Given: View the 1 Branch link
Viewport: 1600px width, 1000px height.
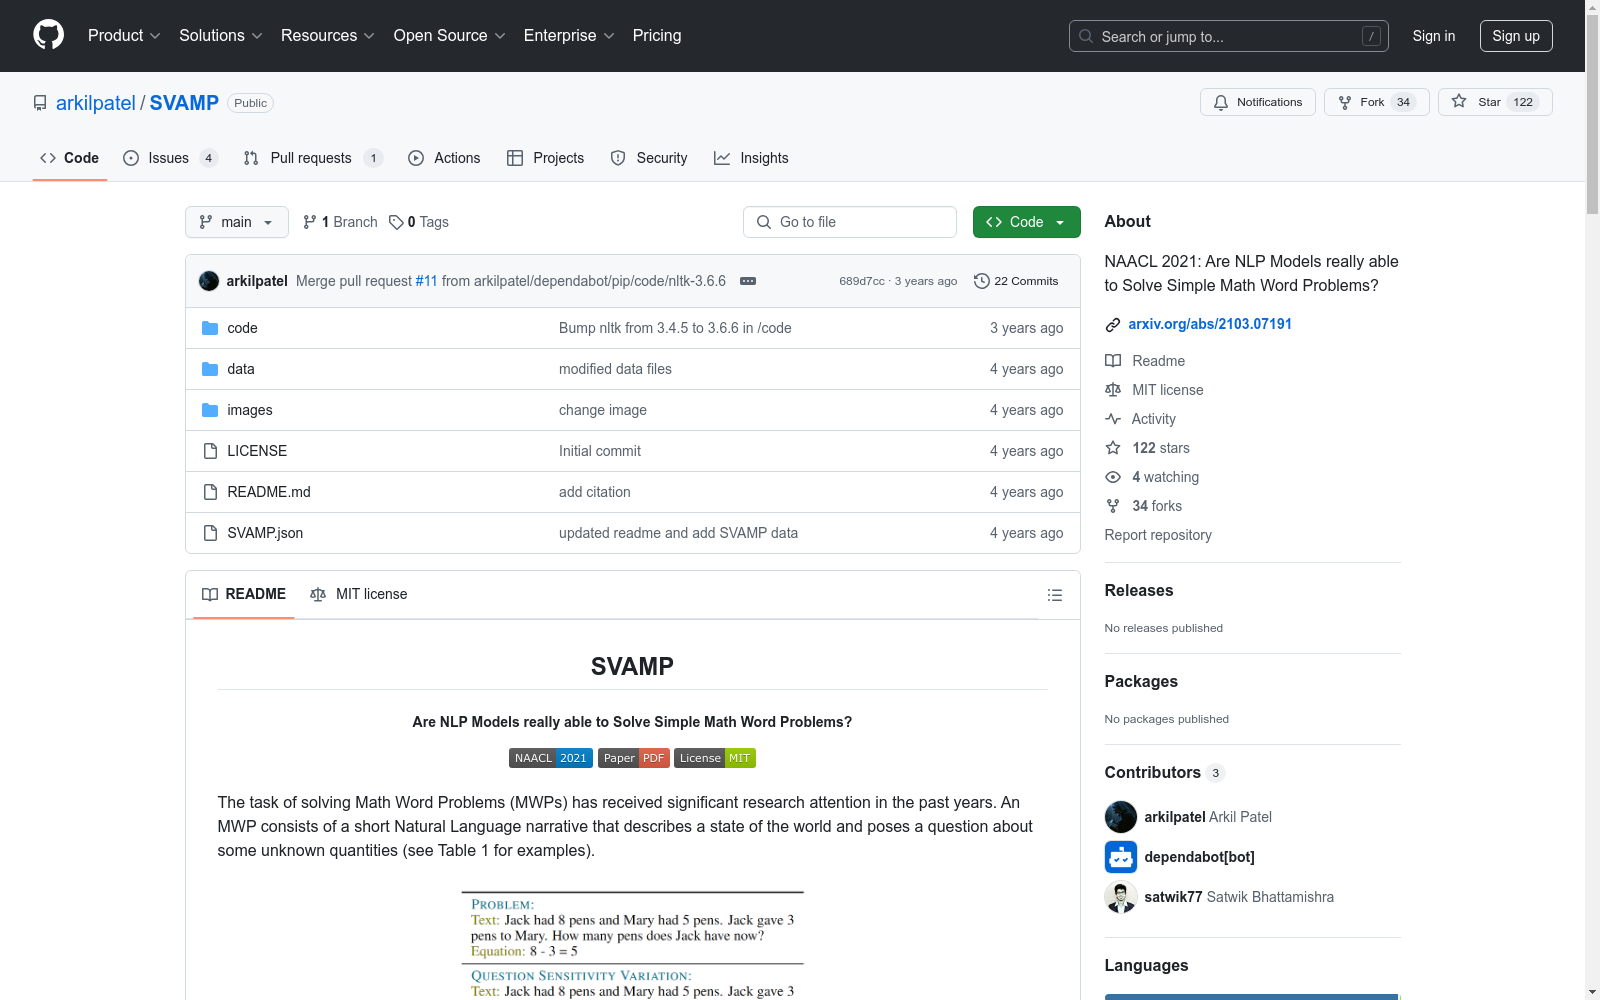Looking at the screenshot, I should (x=340, y=222).
